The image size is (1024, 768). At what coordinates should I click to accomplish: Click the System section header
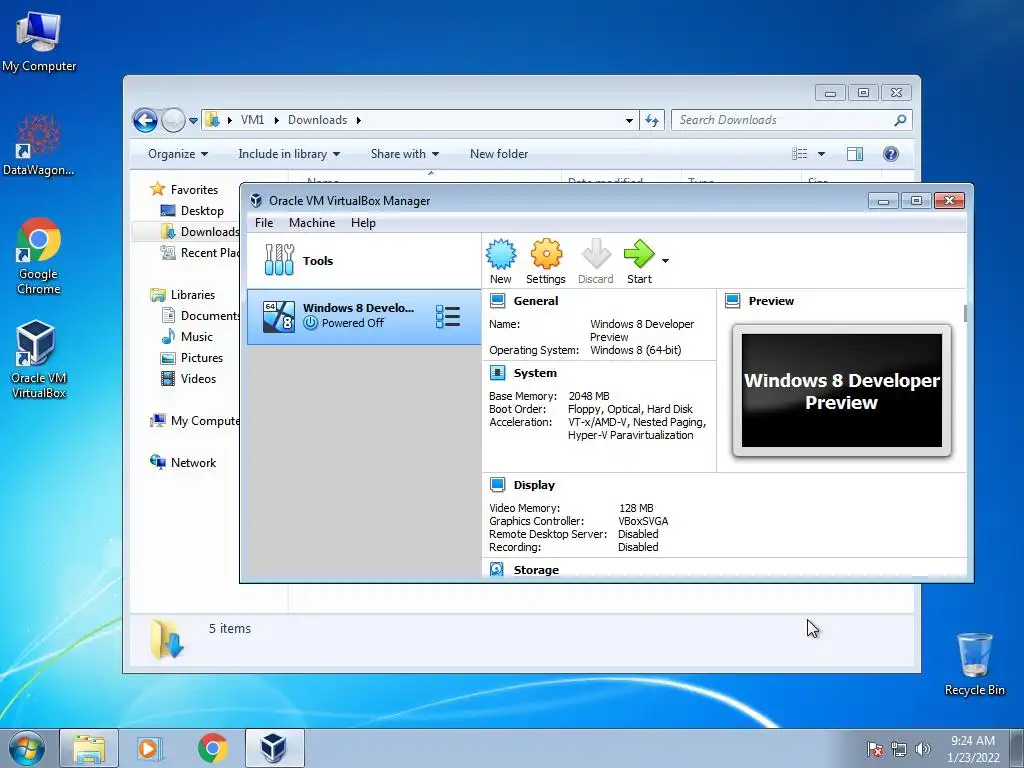point(535,373)
